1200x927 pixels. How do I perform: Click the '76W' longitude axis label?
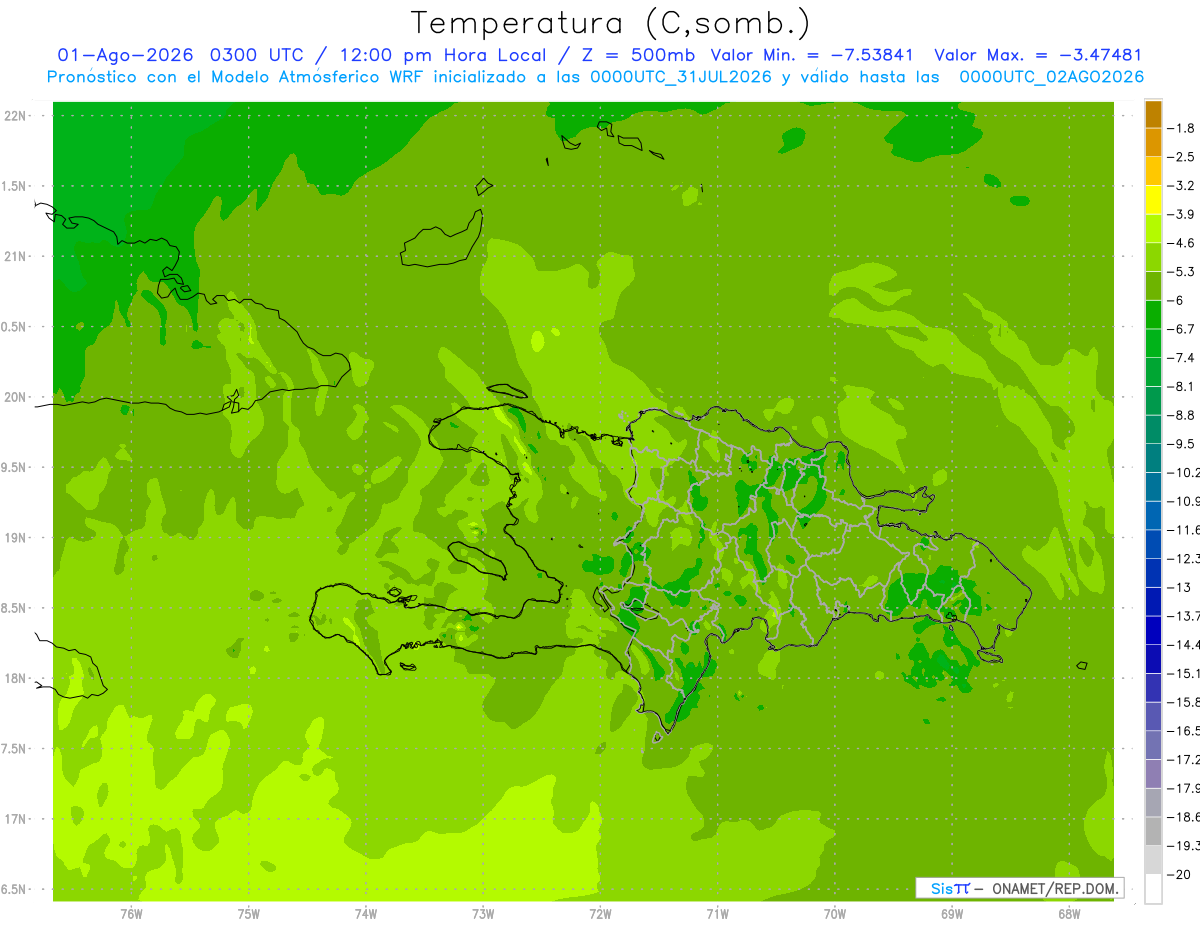click(x=131, y=914)
